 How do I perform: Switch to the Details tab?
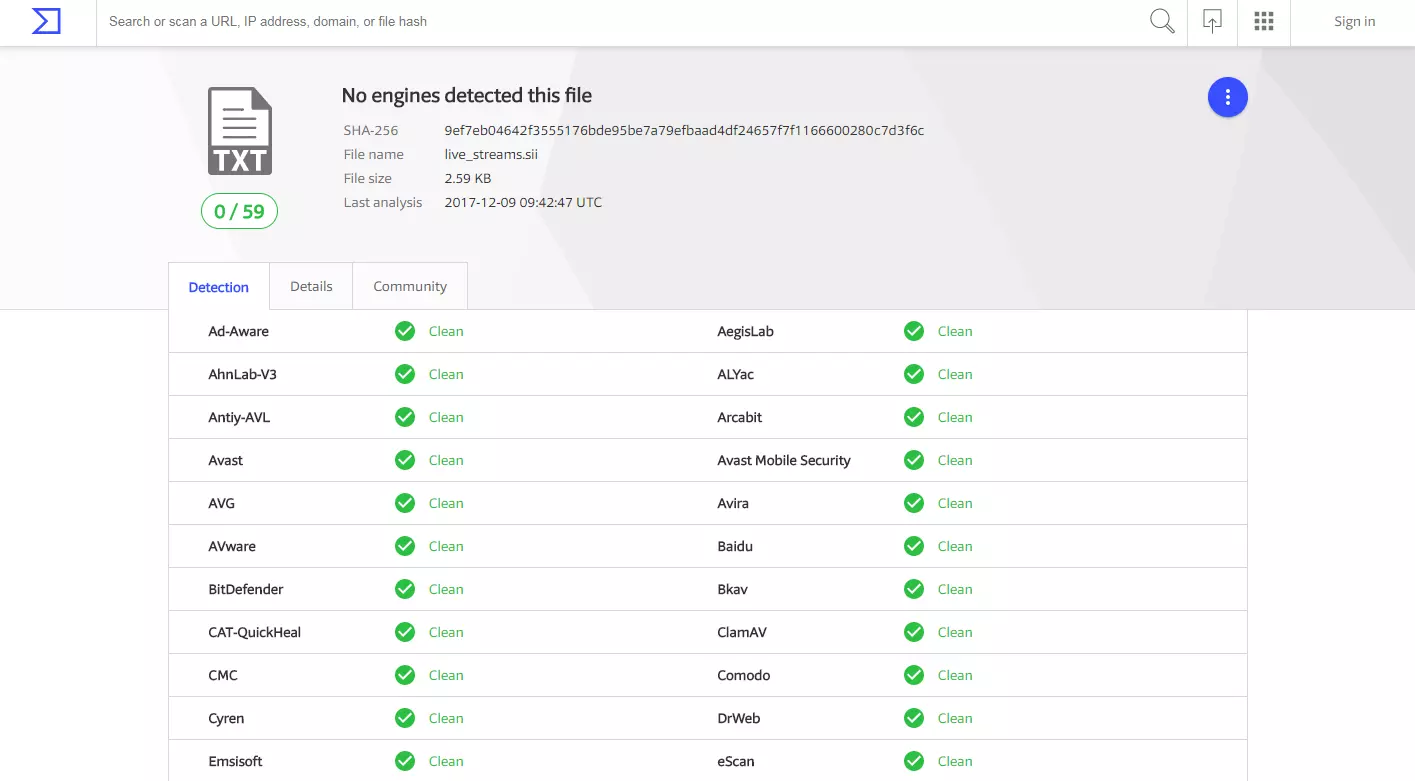pyautogui.click(x=311, y=286)
